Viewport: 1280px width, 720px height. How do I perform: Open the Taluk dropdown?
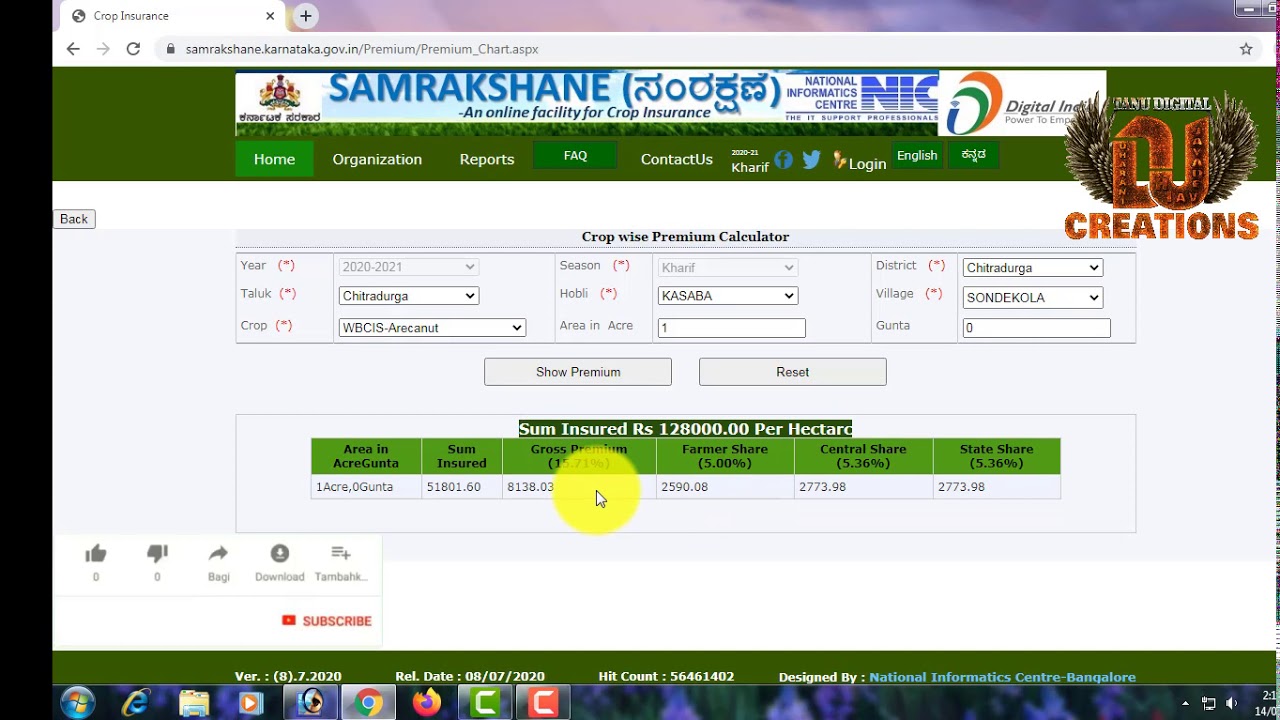408,296
